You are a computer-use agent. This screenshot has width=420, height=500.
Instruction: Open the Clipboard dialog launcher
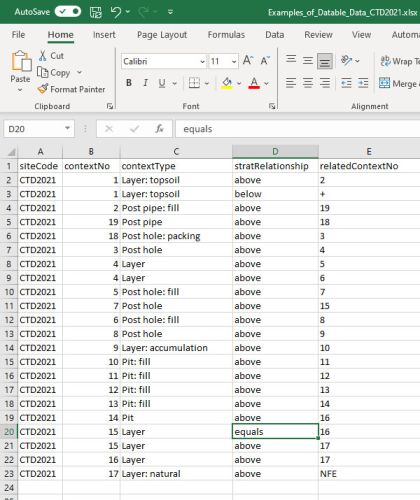pyautogui.click(x=110, y=106)
